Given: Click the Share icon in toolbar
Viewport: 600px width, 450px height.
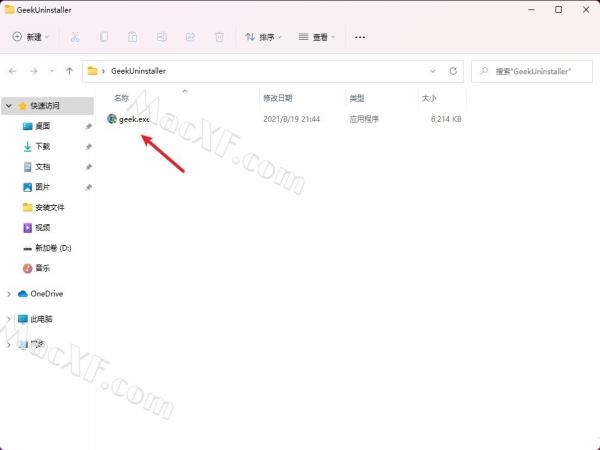Looking at the screenshot, I should click(190, 37).
